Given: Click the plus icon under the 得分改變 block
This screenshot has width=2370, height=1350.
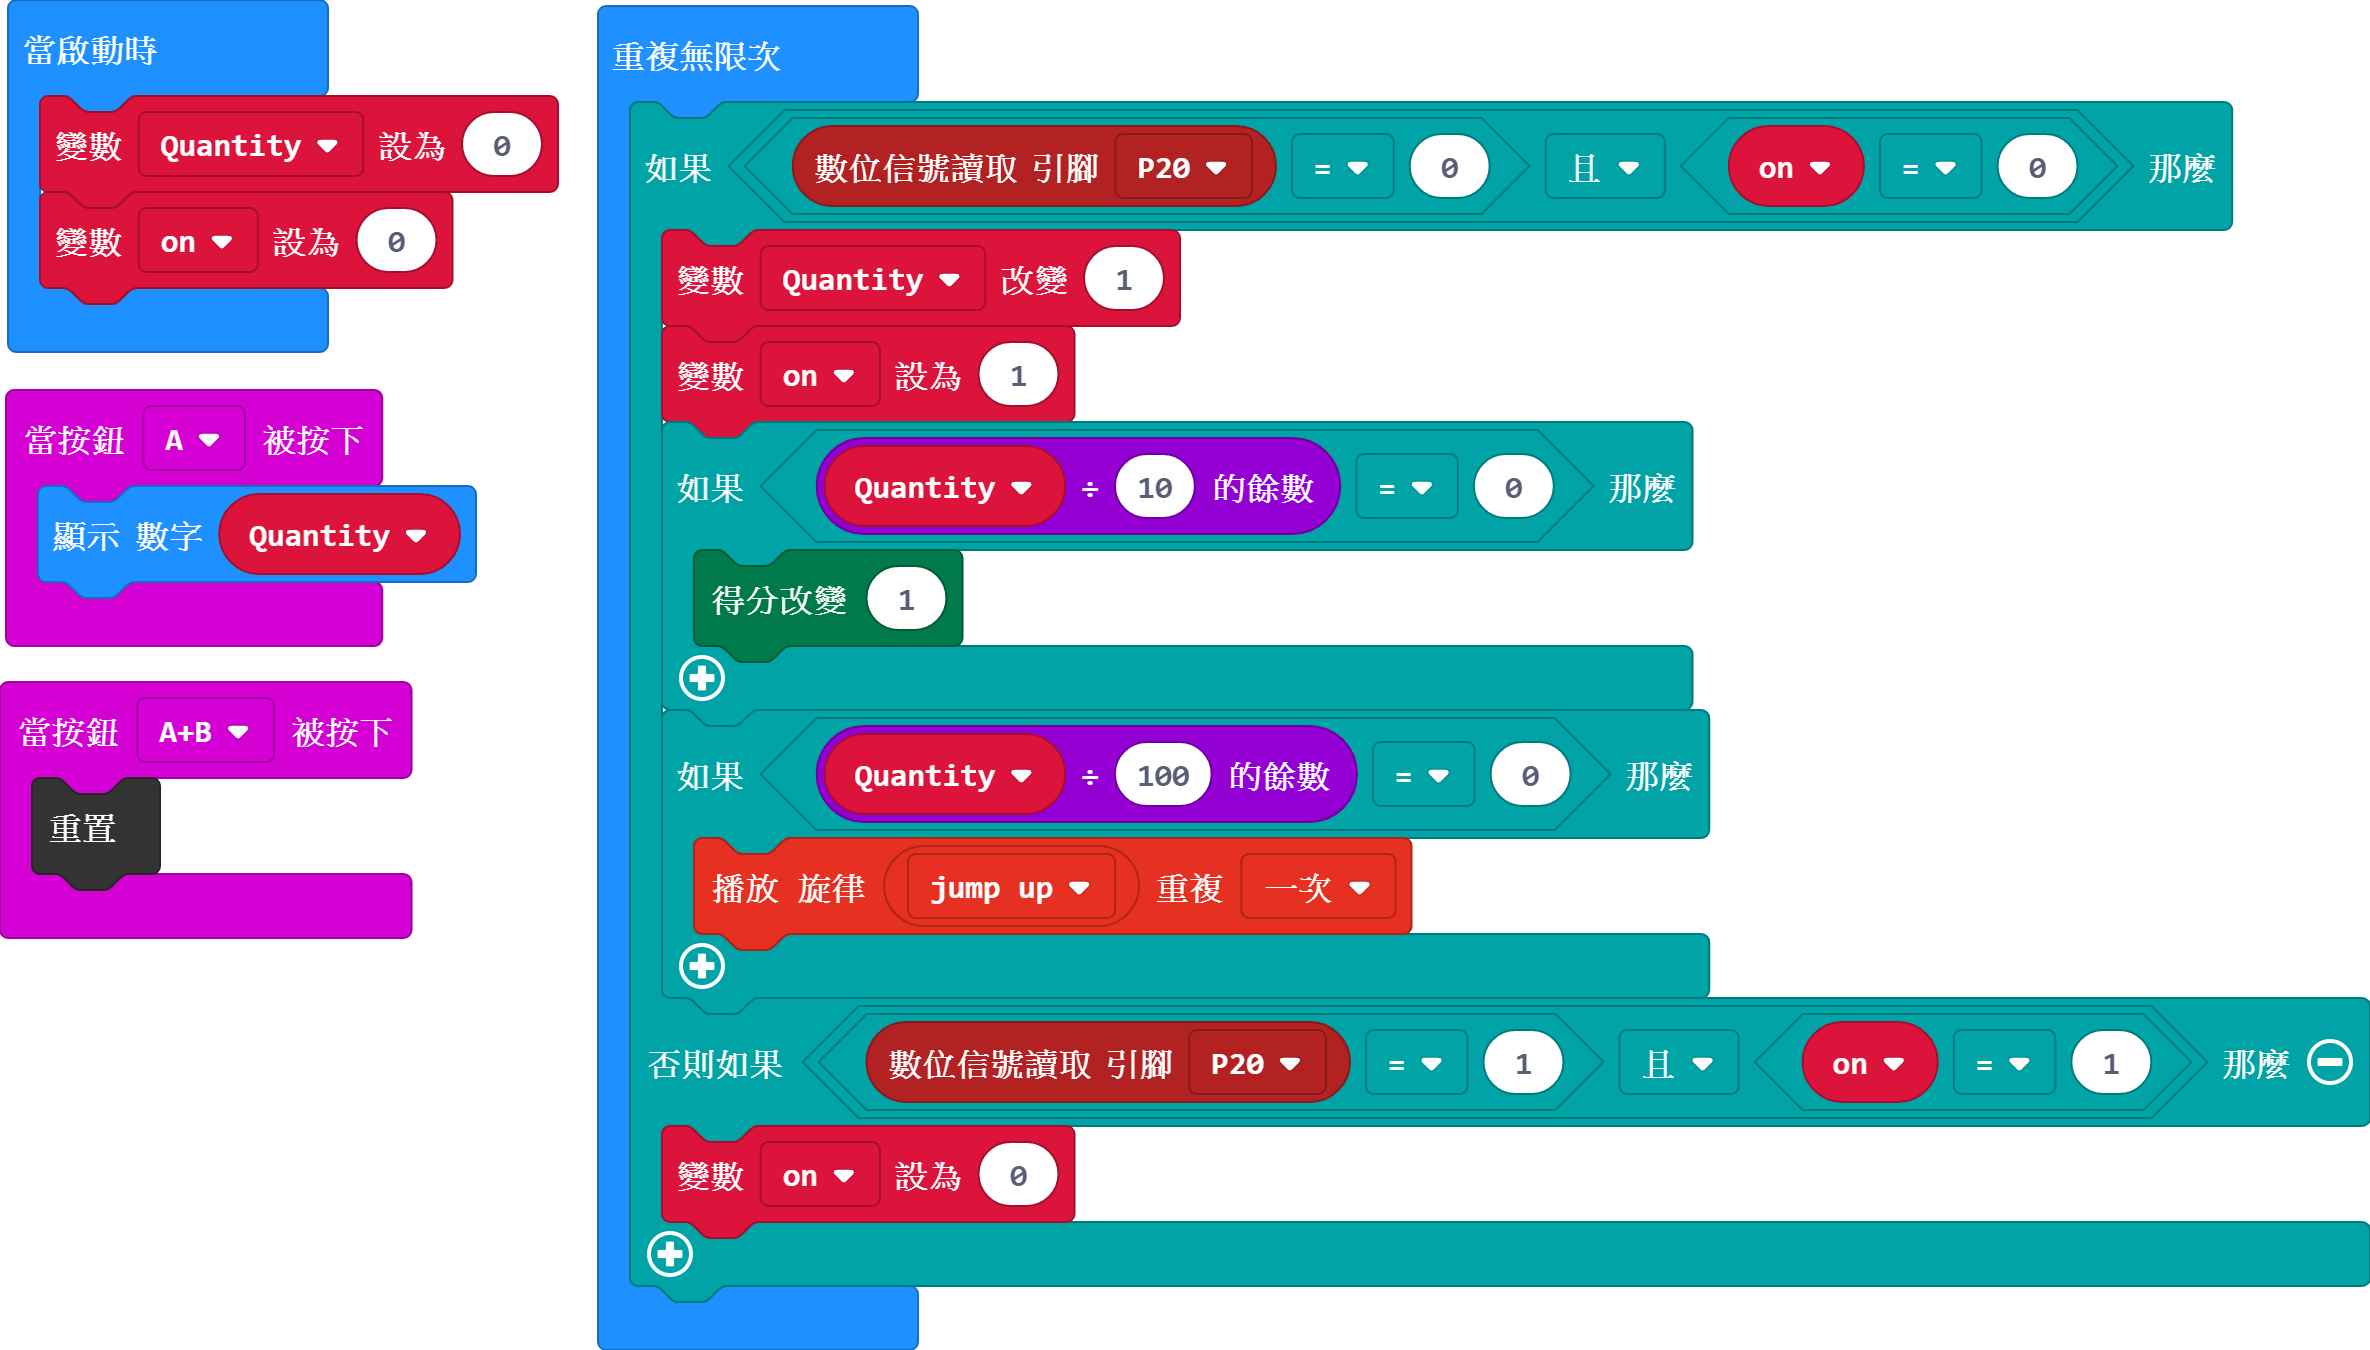Looking at the screenshot, I should pyautogui.click(x=703, y=678).
